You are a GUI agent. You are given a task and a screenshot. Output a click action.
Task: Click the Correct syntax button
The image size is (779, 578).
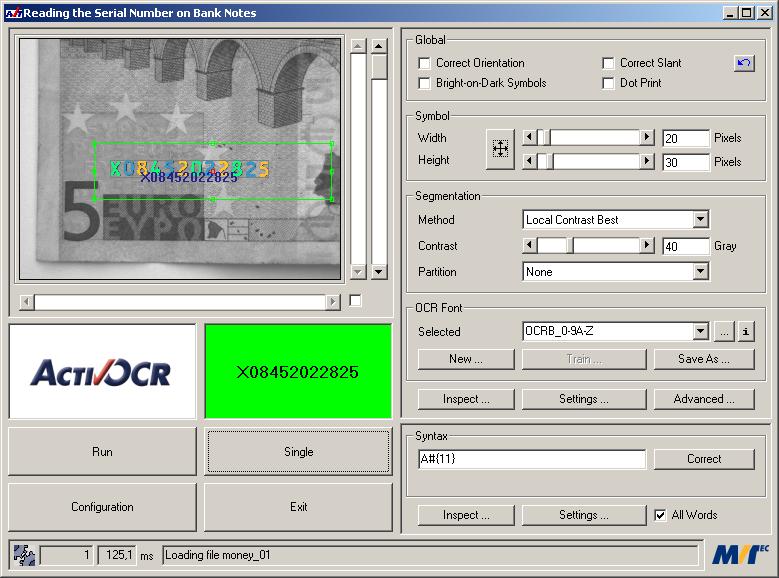[704, 459]
